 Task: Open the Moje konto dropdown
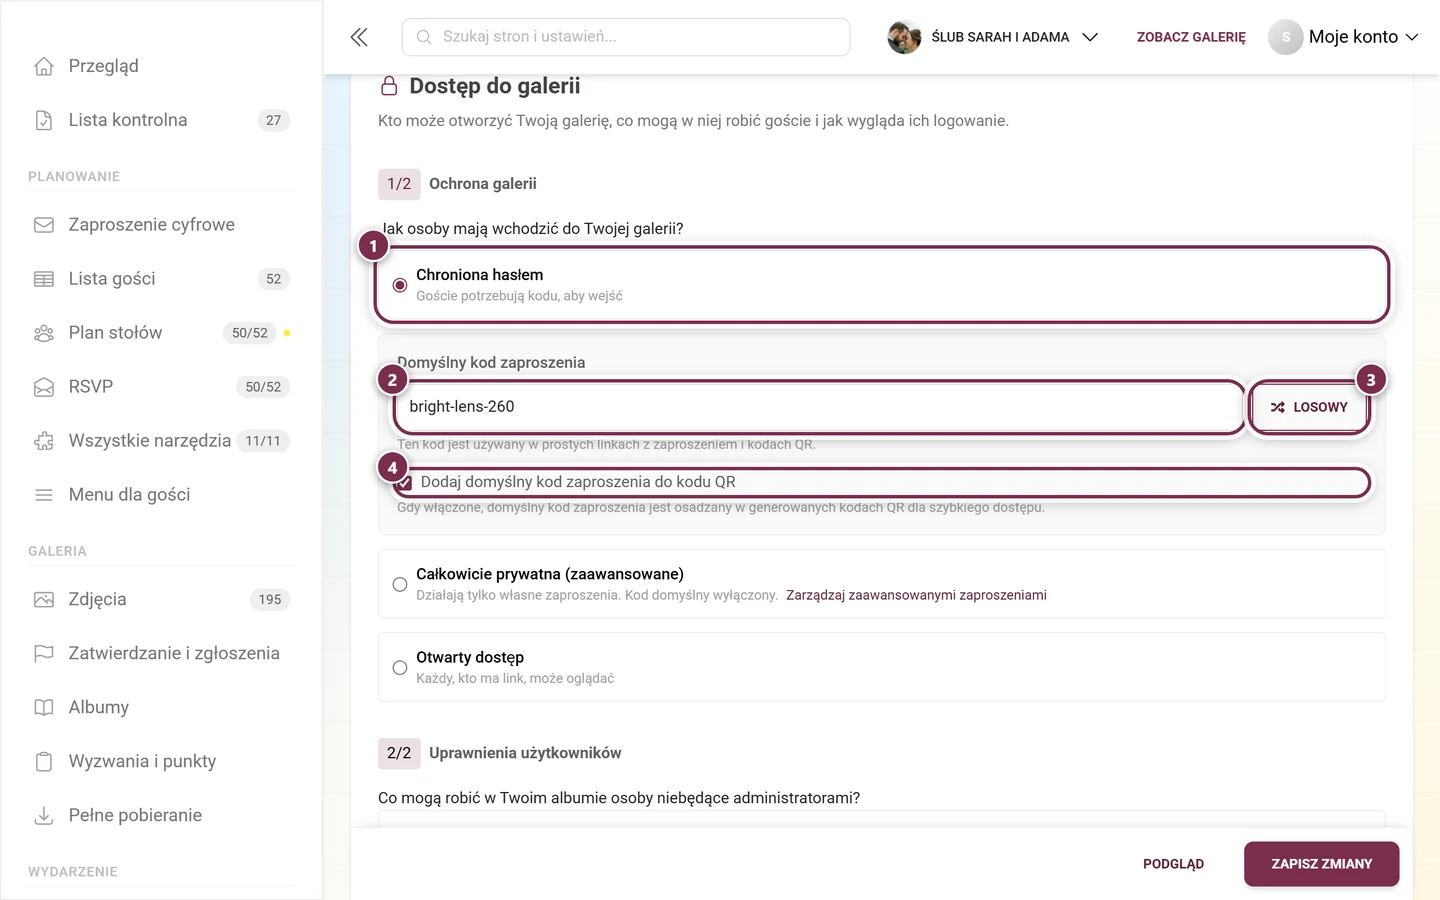click(x=1344, y=37)
